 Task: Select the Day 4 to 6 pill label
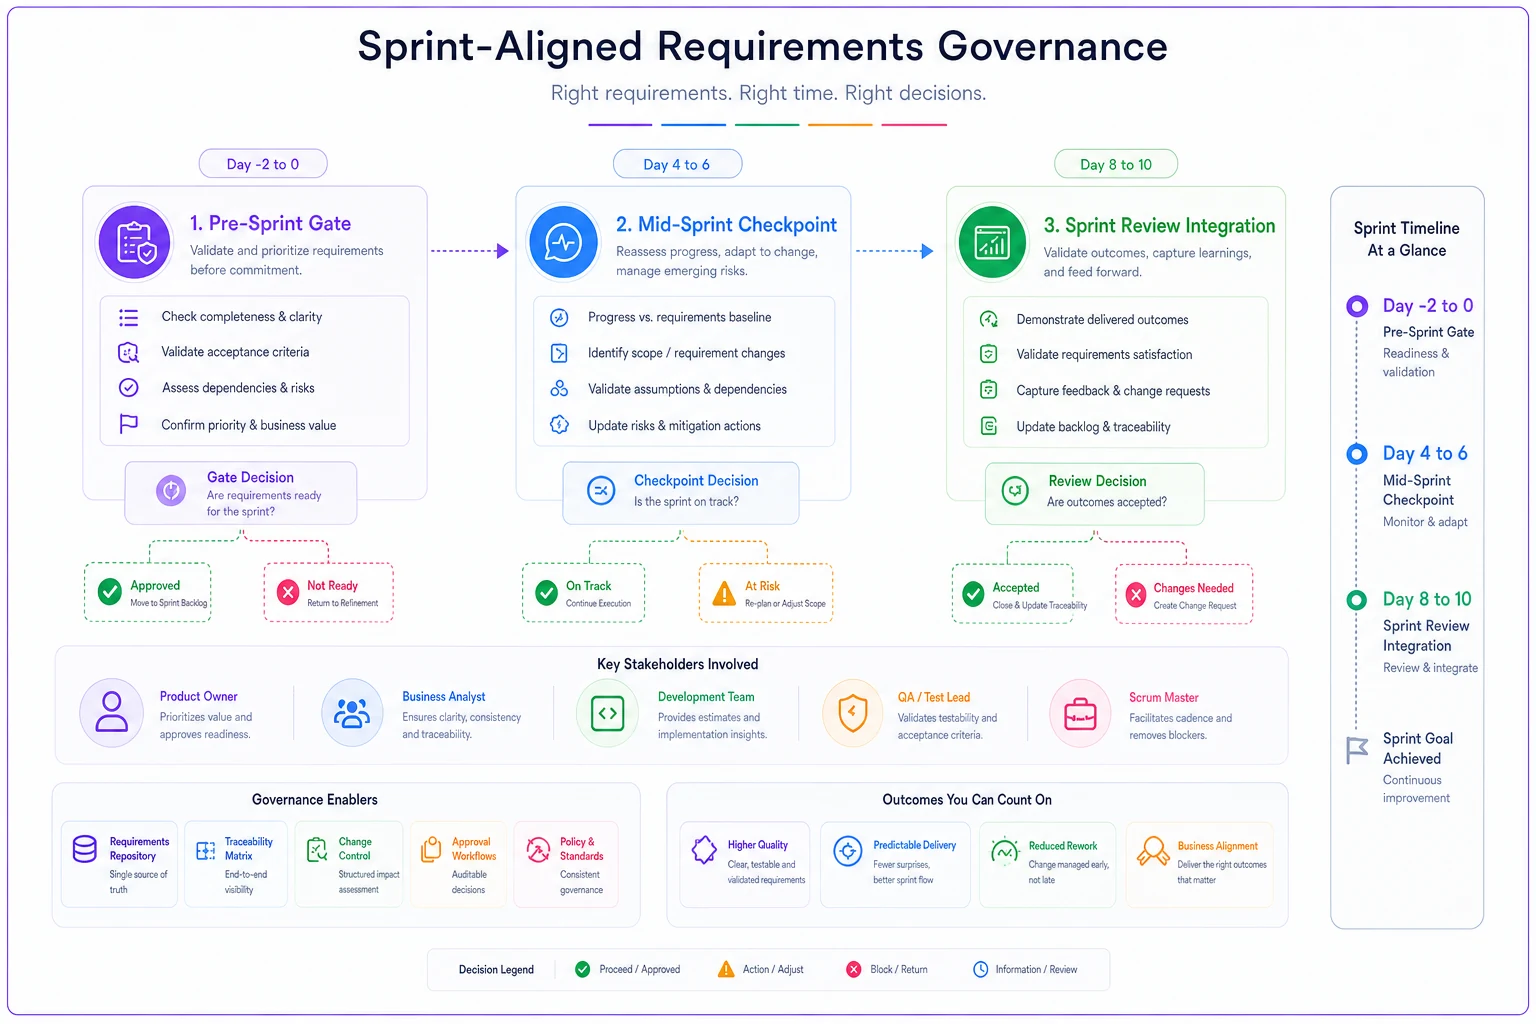tap(677, 164)
